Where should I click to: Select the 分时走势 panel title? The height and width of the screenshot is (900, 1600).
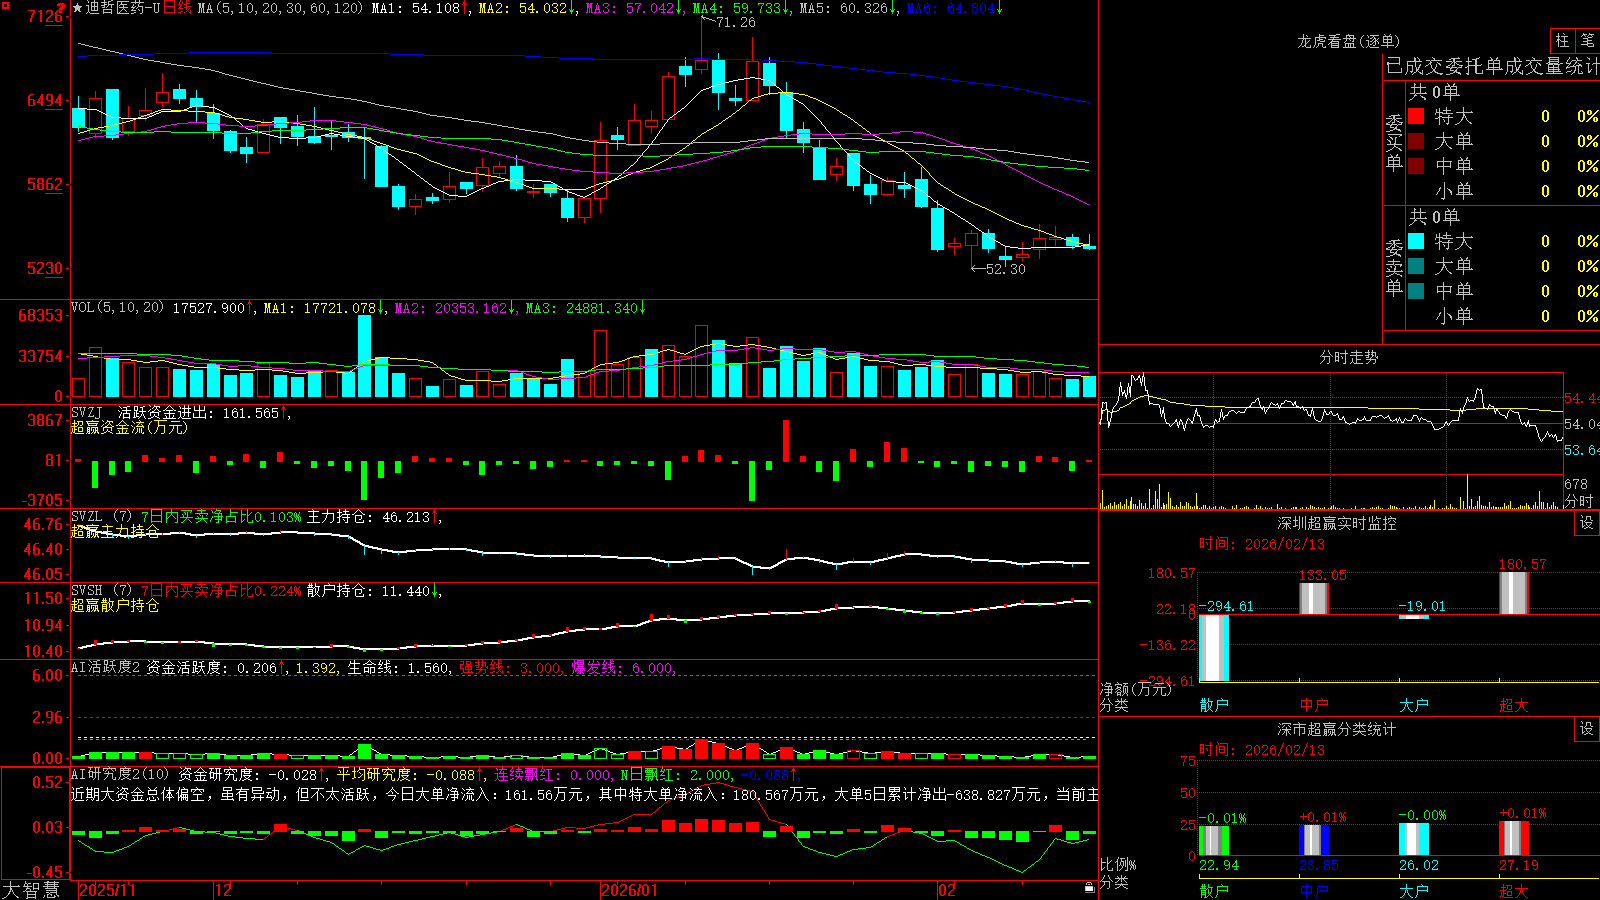pyautogui.click(x=1348, y=357)
